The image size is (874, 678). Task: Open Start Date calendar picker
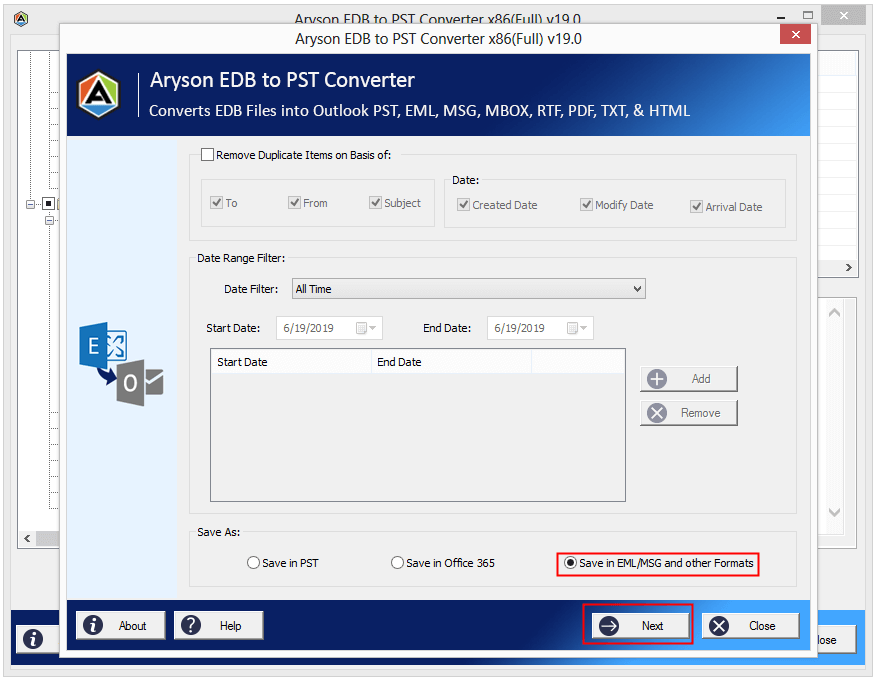366,328
